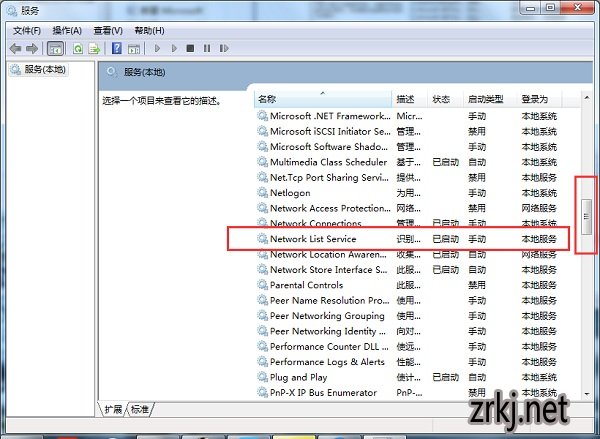This screenshot has height=439, width=600.
Task: Select the Parental Controls service name
Action: pyautogui.click(x=307, y=285)
